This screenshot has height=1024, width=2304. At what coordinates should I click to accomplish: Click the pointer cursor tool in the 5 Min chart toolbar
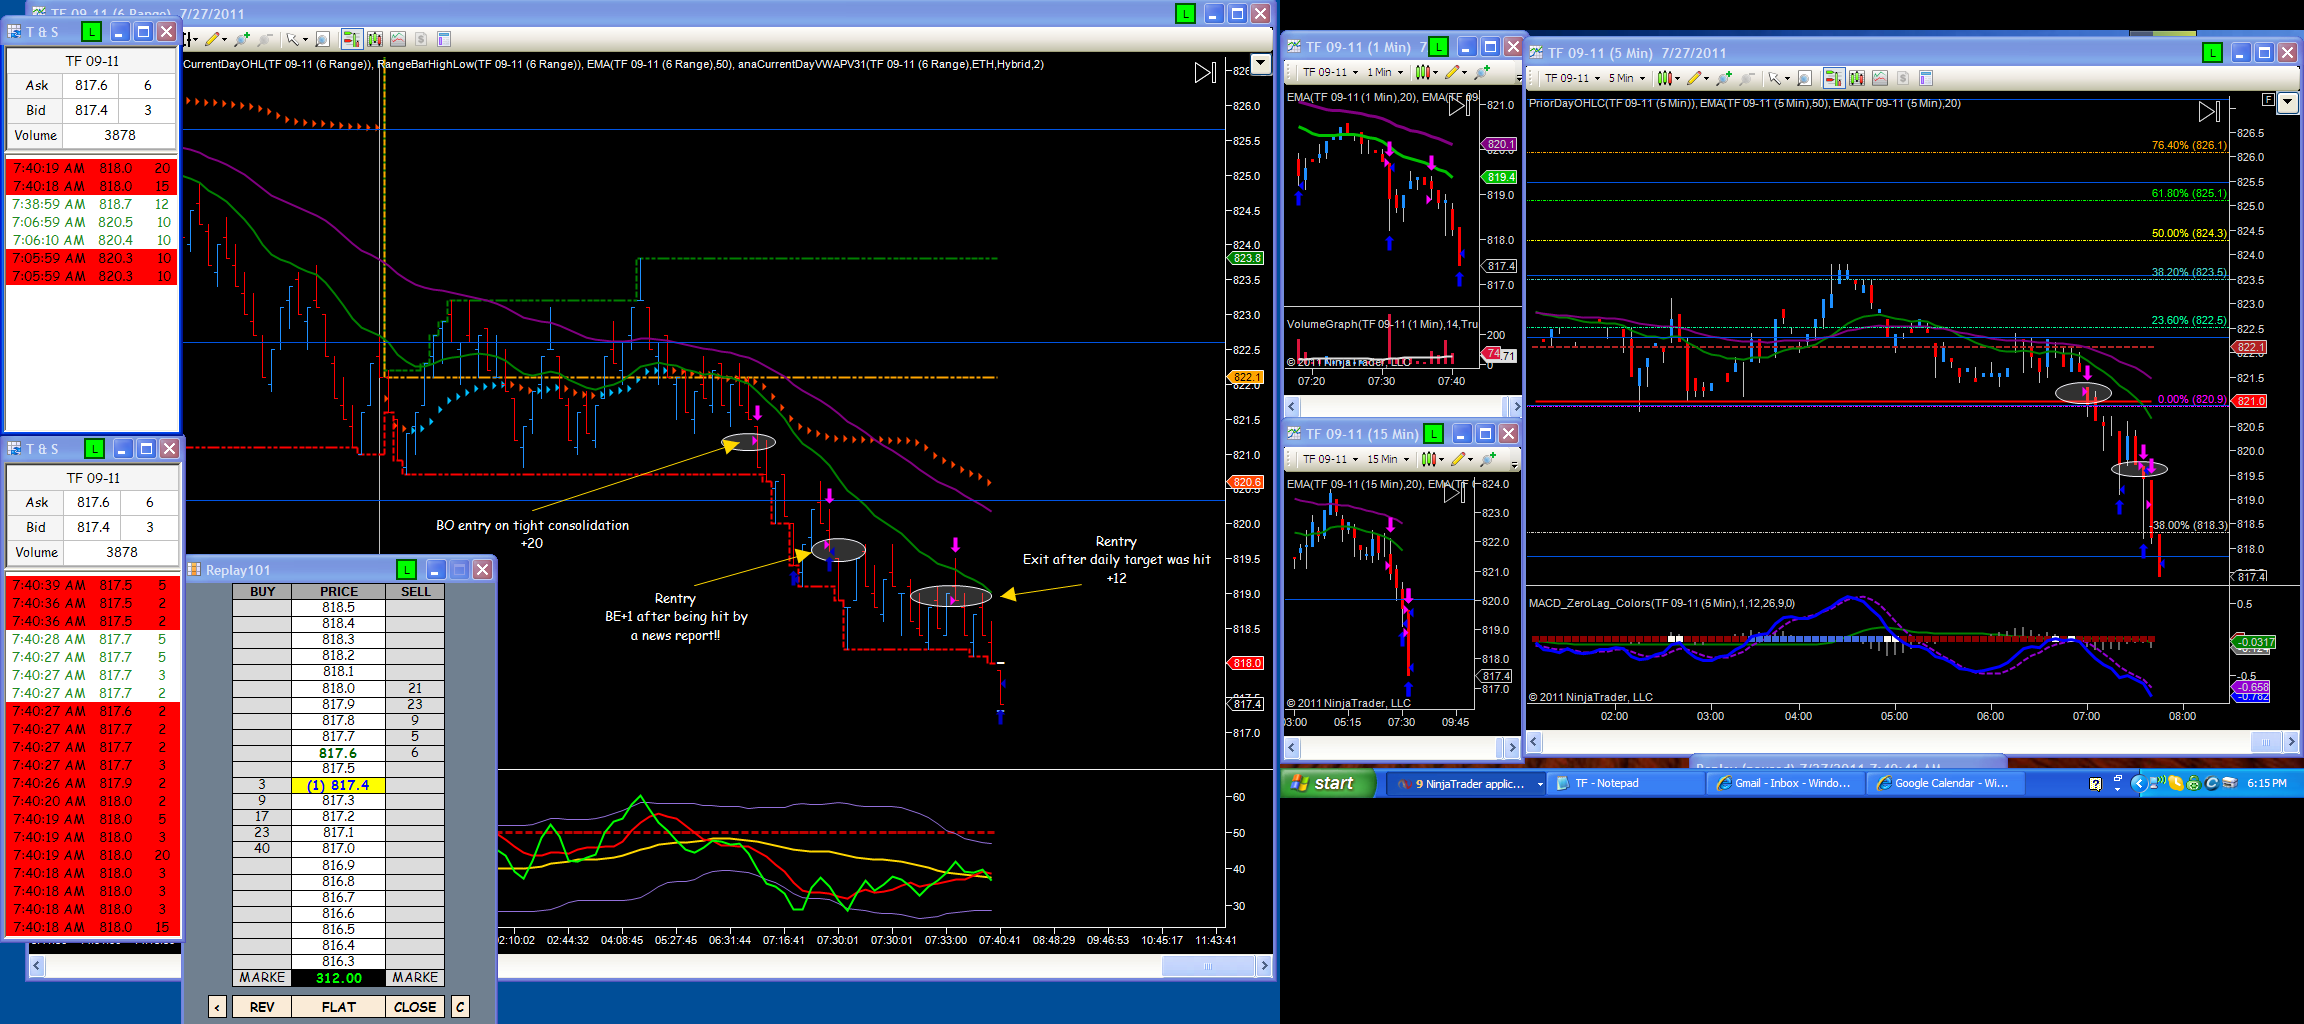(1774, 78)
